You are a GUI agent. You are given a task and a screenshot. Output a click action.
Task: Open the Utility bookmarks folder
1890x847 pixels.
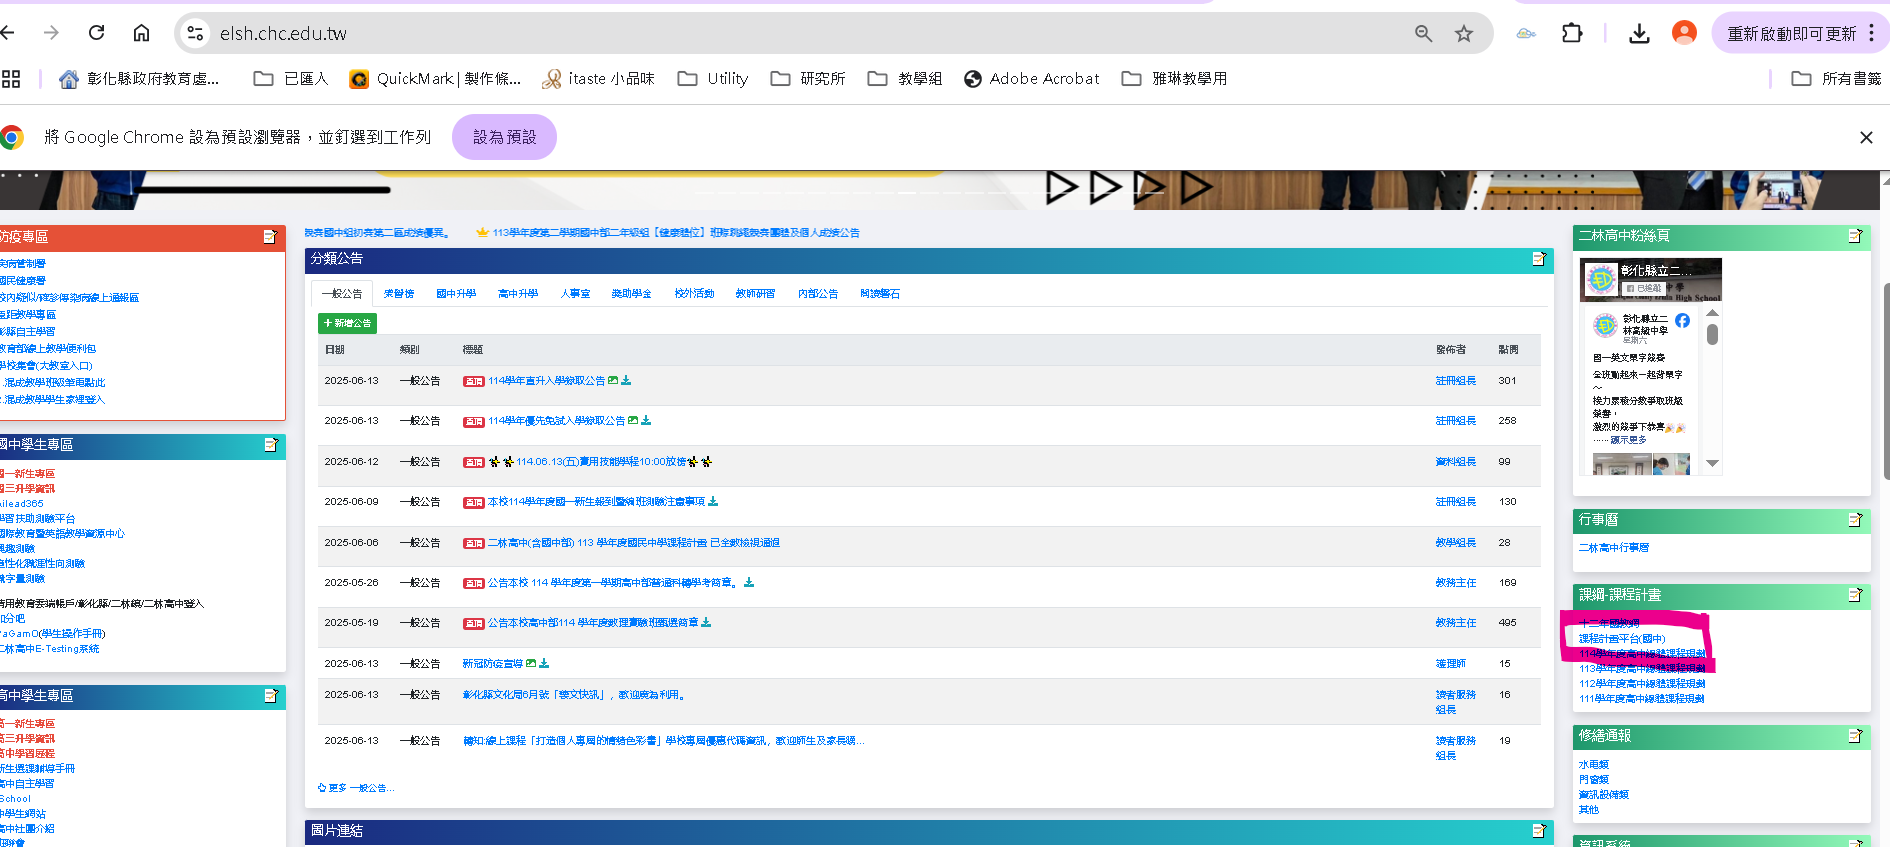[713, 79]
